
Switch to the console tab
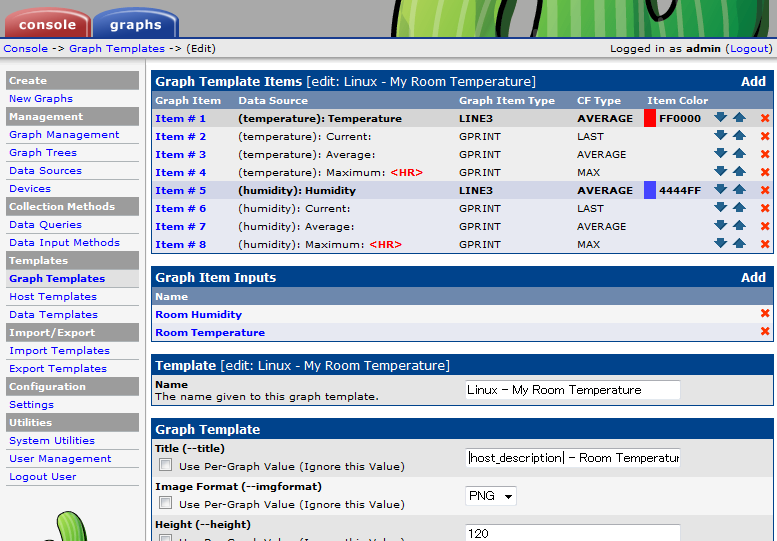click(48, 24)
